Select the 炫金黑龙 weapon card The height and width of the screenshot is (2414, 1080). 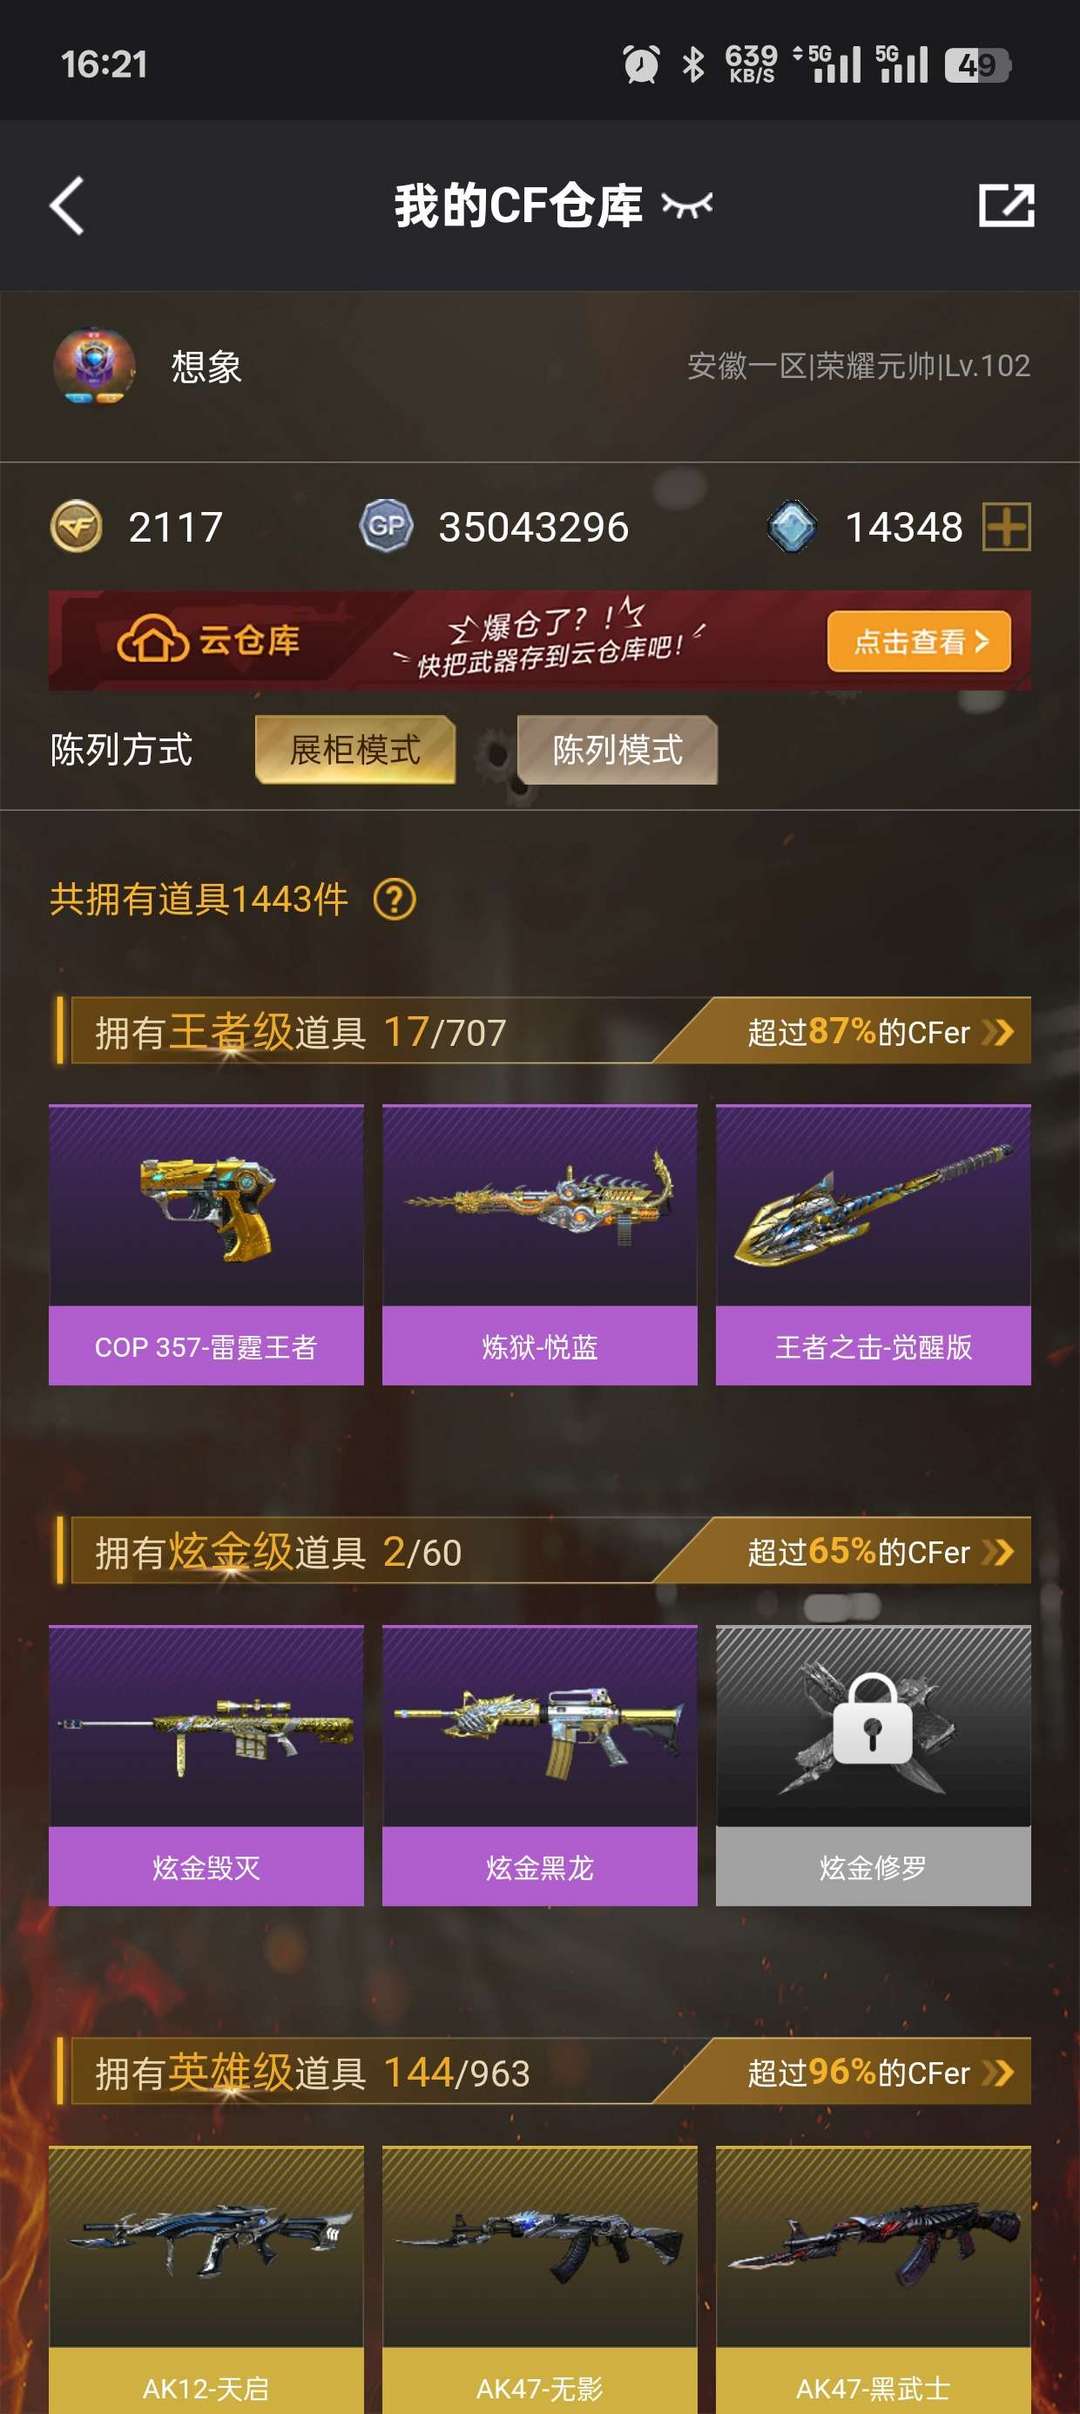click(540, 1765)
